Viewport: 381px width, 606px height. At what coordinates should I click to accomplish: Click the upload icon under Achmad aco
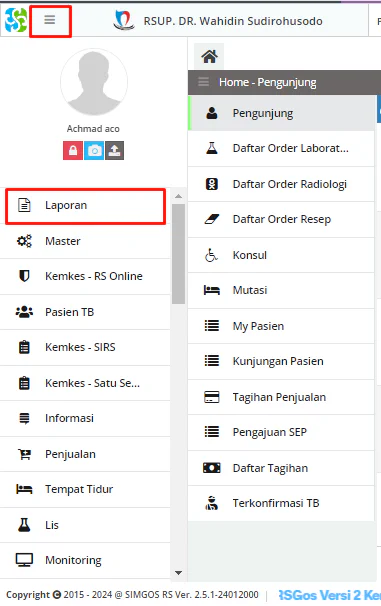[115, 150]
